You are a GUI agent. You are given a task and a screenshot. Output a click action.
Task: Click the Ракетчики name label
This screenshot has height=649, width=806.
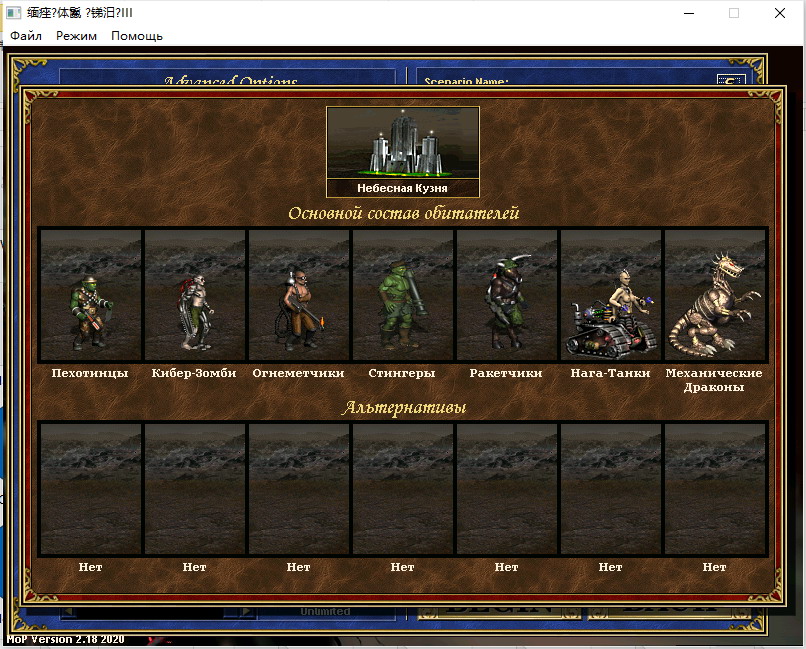(x=506, y=373)
